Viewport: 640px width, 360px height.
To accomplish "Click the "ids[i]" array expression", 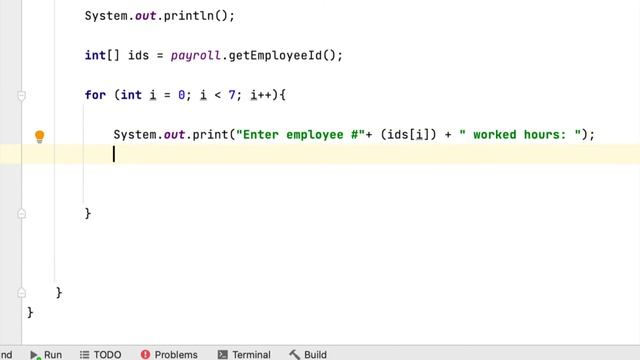I will pos(408,135).
